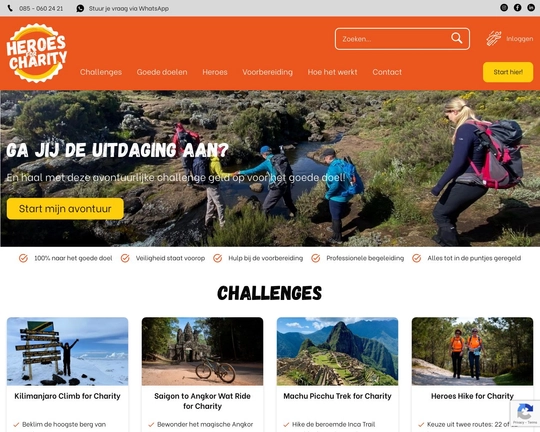Click the Instagram icon in top bar
This screenshot has width=540, height=432.
[504, 8]
